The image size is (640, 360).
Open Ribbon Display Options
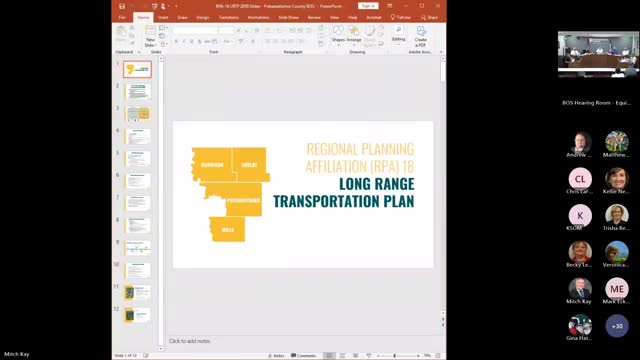tap(390, 6)
